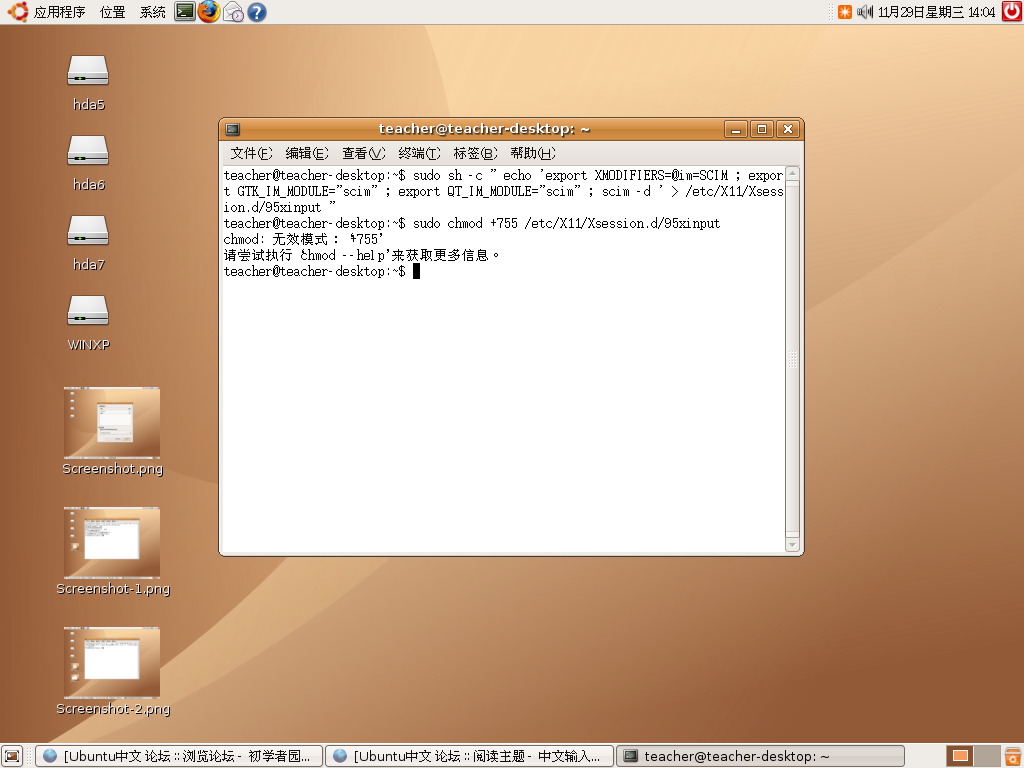Viewport: 1024px width, 768px height.
Task: Open the System menu (系统)
Action: pos(152,12)
